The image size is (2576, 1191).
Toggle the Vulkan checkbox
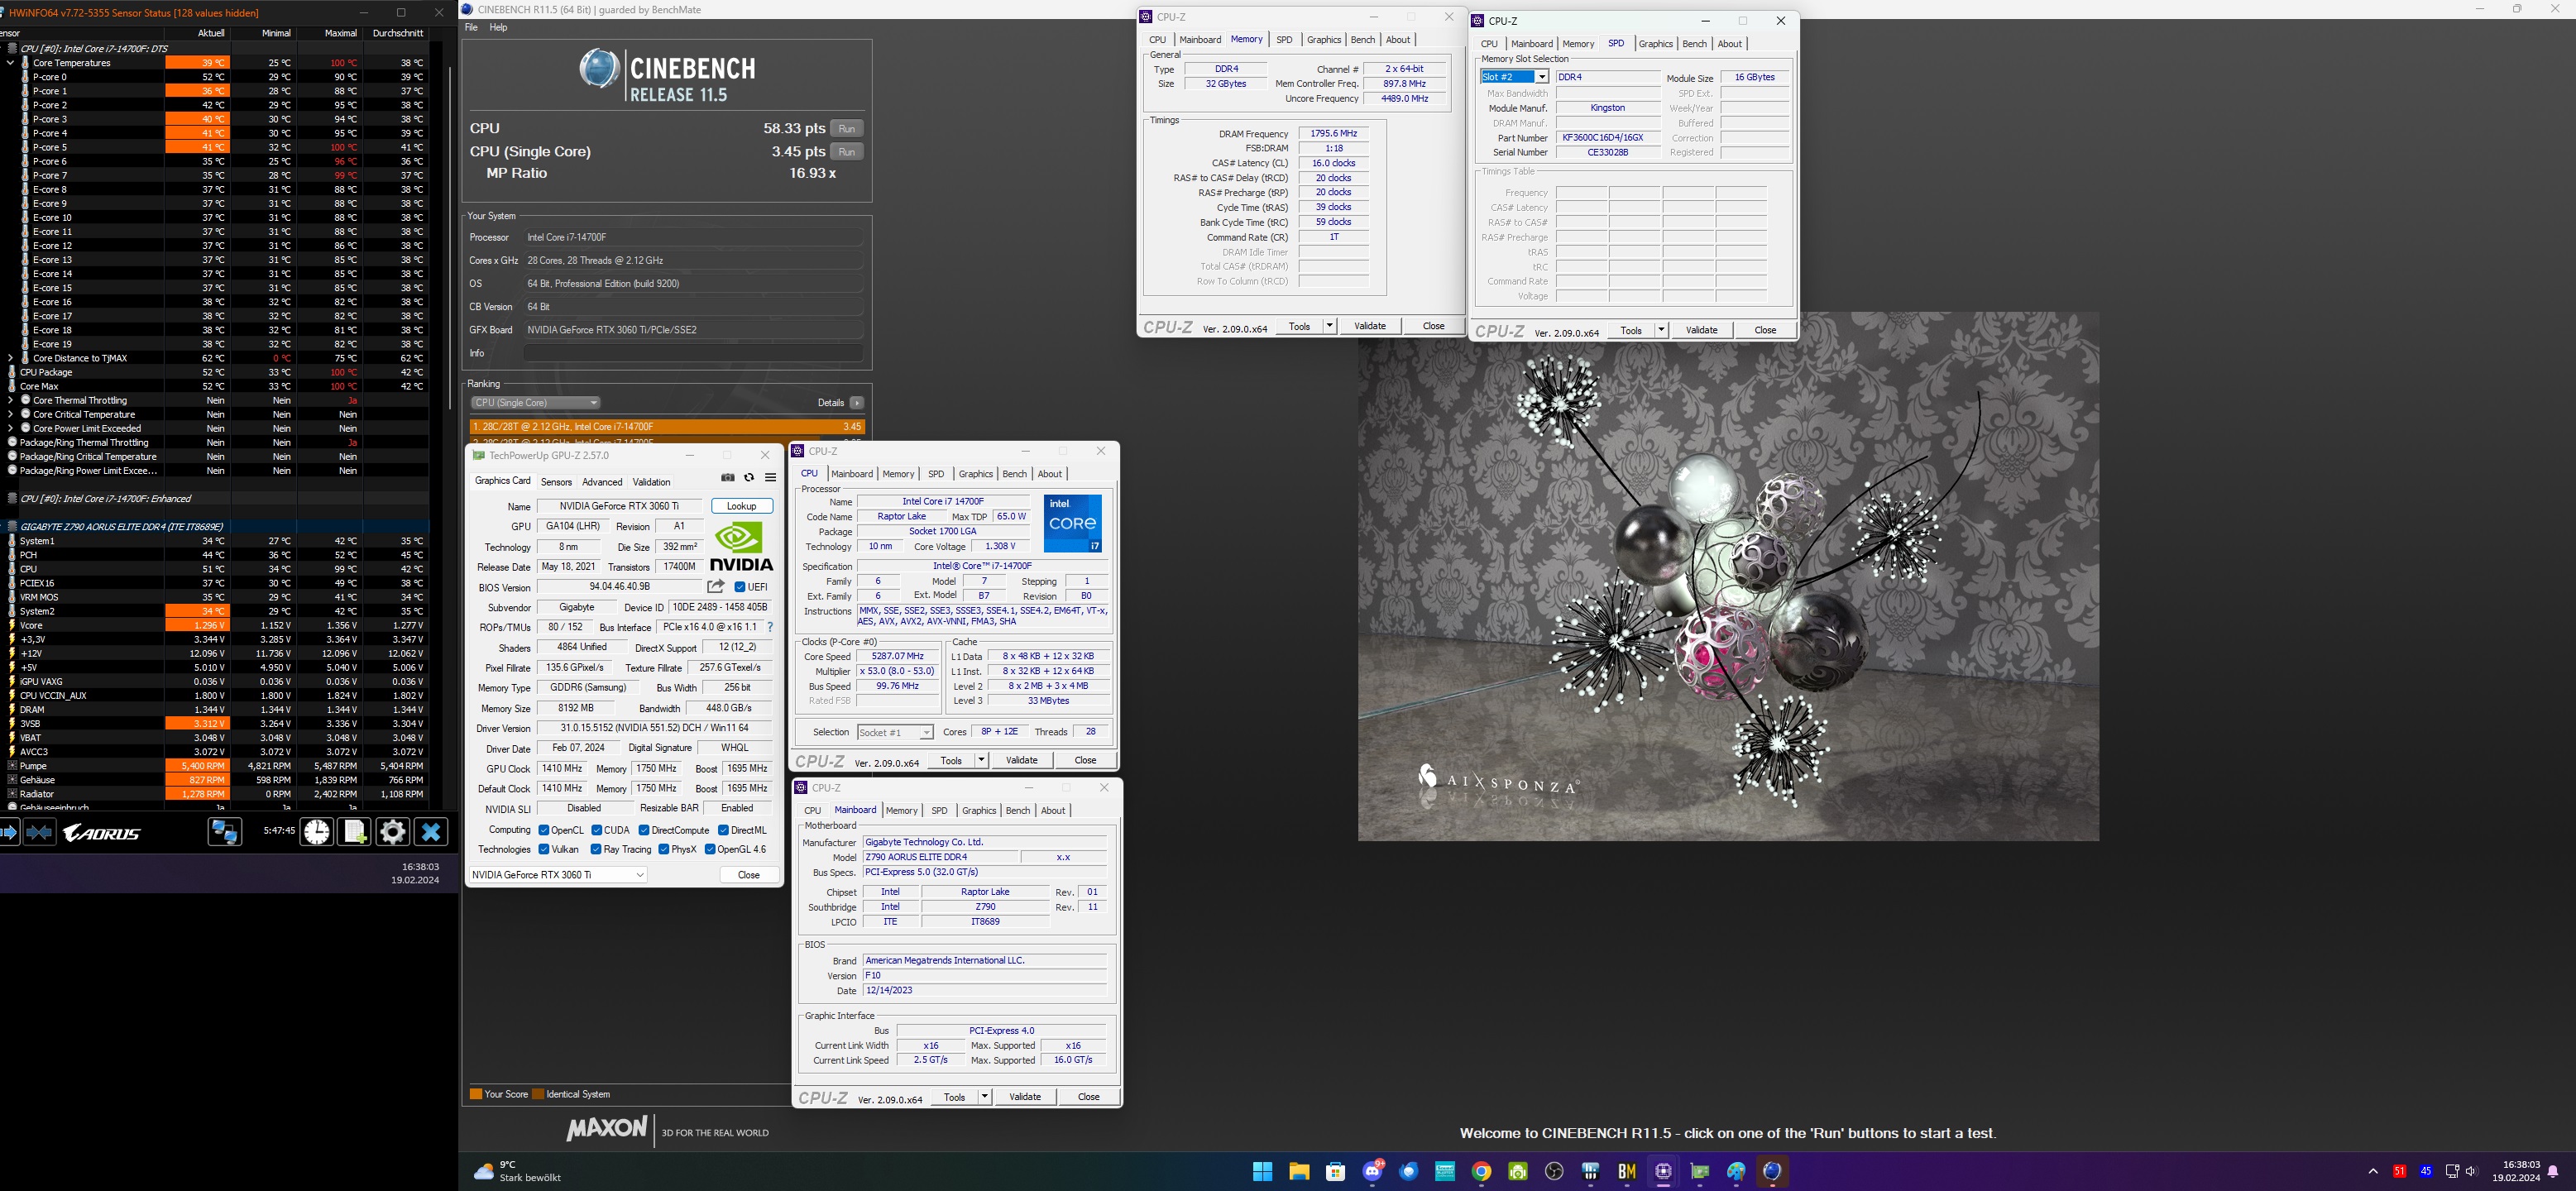point(544,849)
